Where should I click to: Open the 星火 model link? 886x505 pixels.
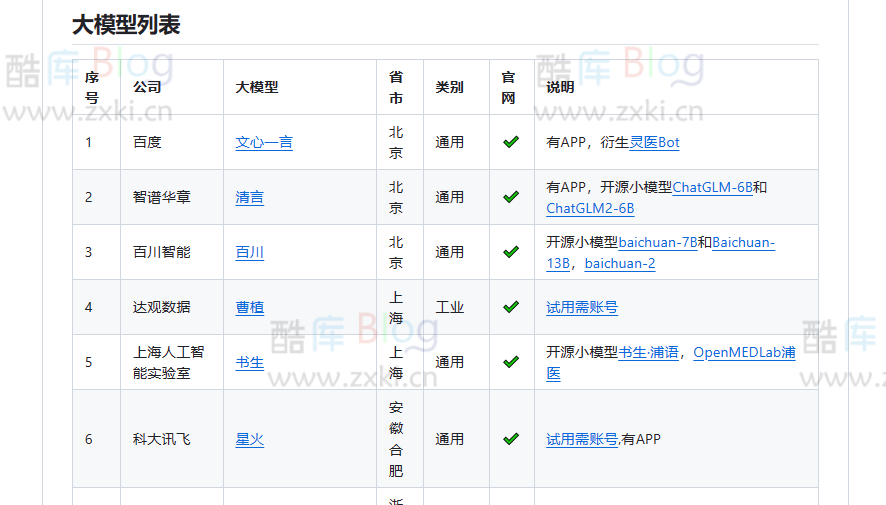tap(249, 439)
